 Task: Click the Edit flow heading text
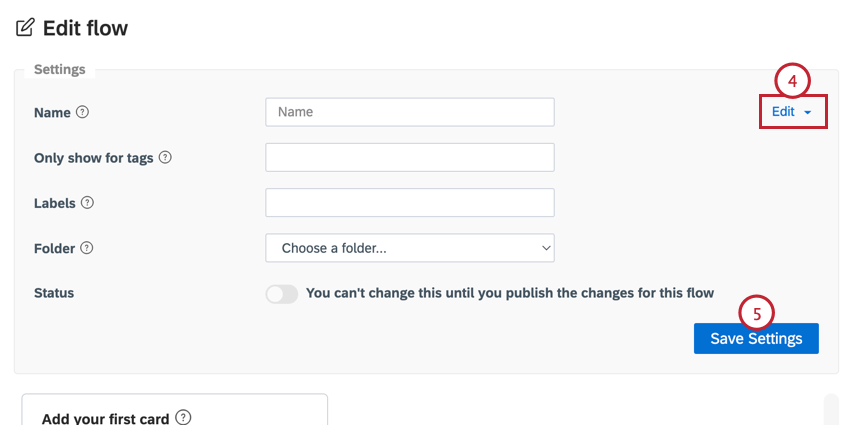click(85, 28)
